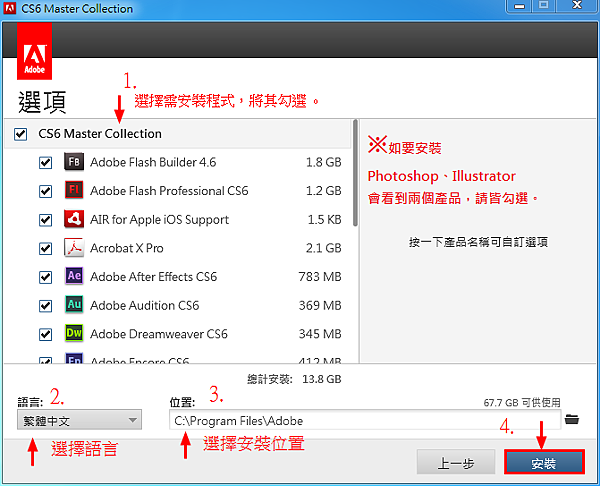This screenshot has height=486, width=600.
Task: Select Adobe Dreamweaver CS6 name
Action: 159,334
